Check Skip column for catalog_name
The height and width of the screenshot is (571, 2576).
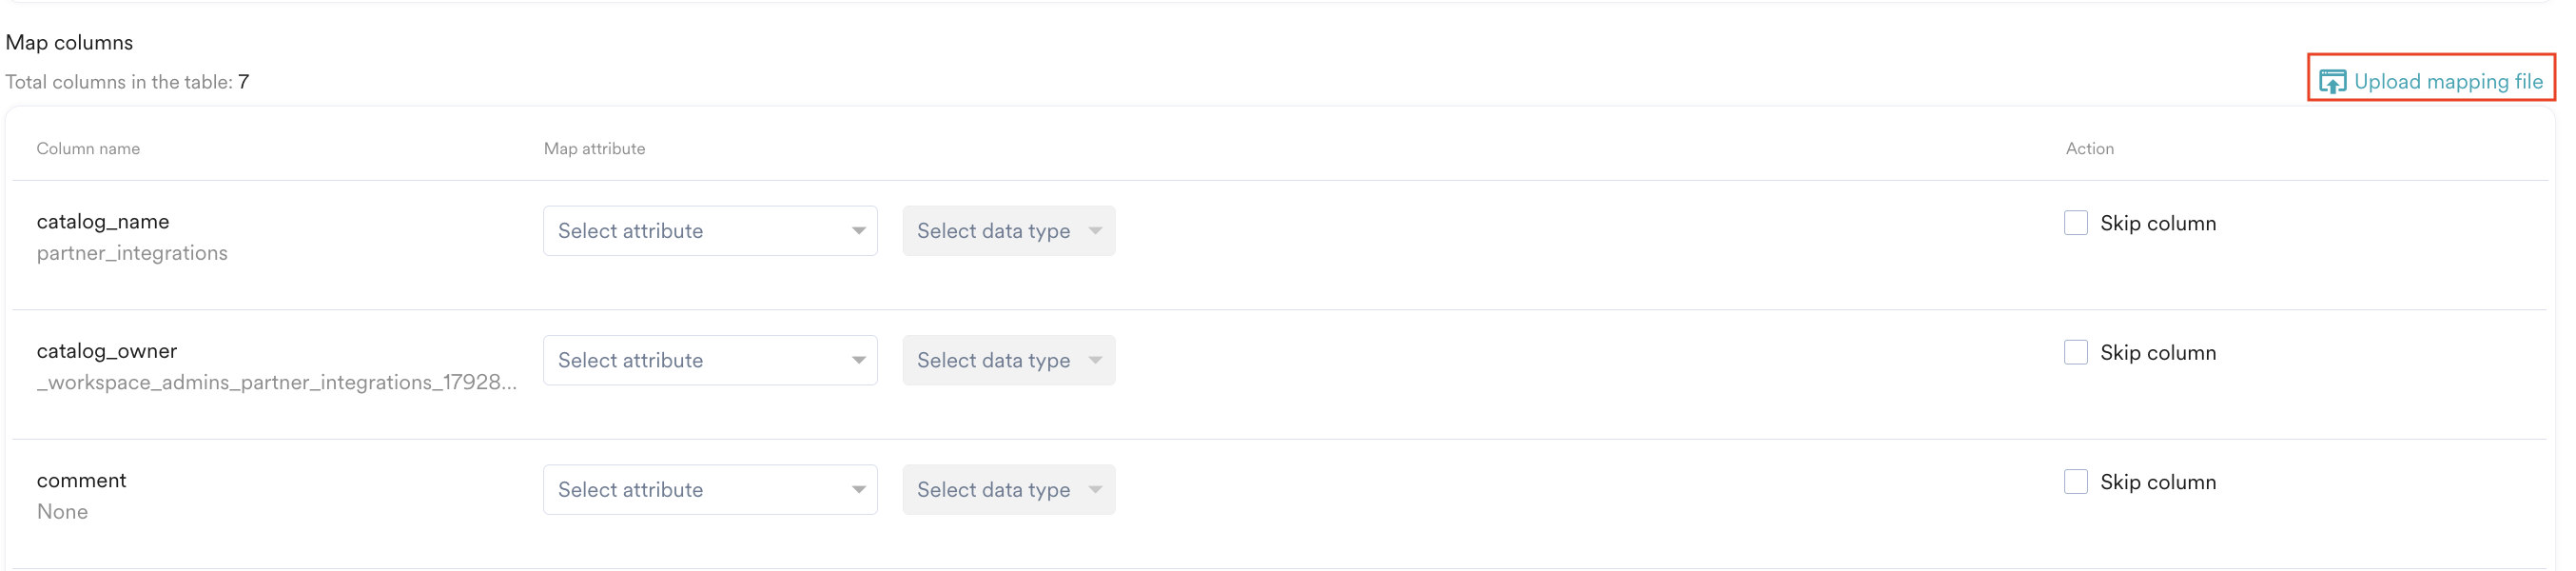(2075, 223)
